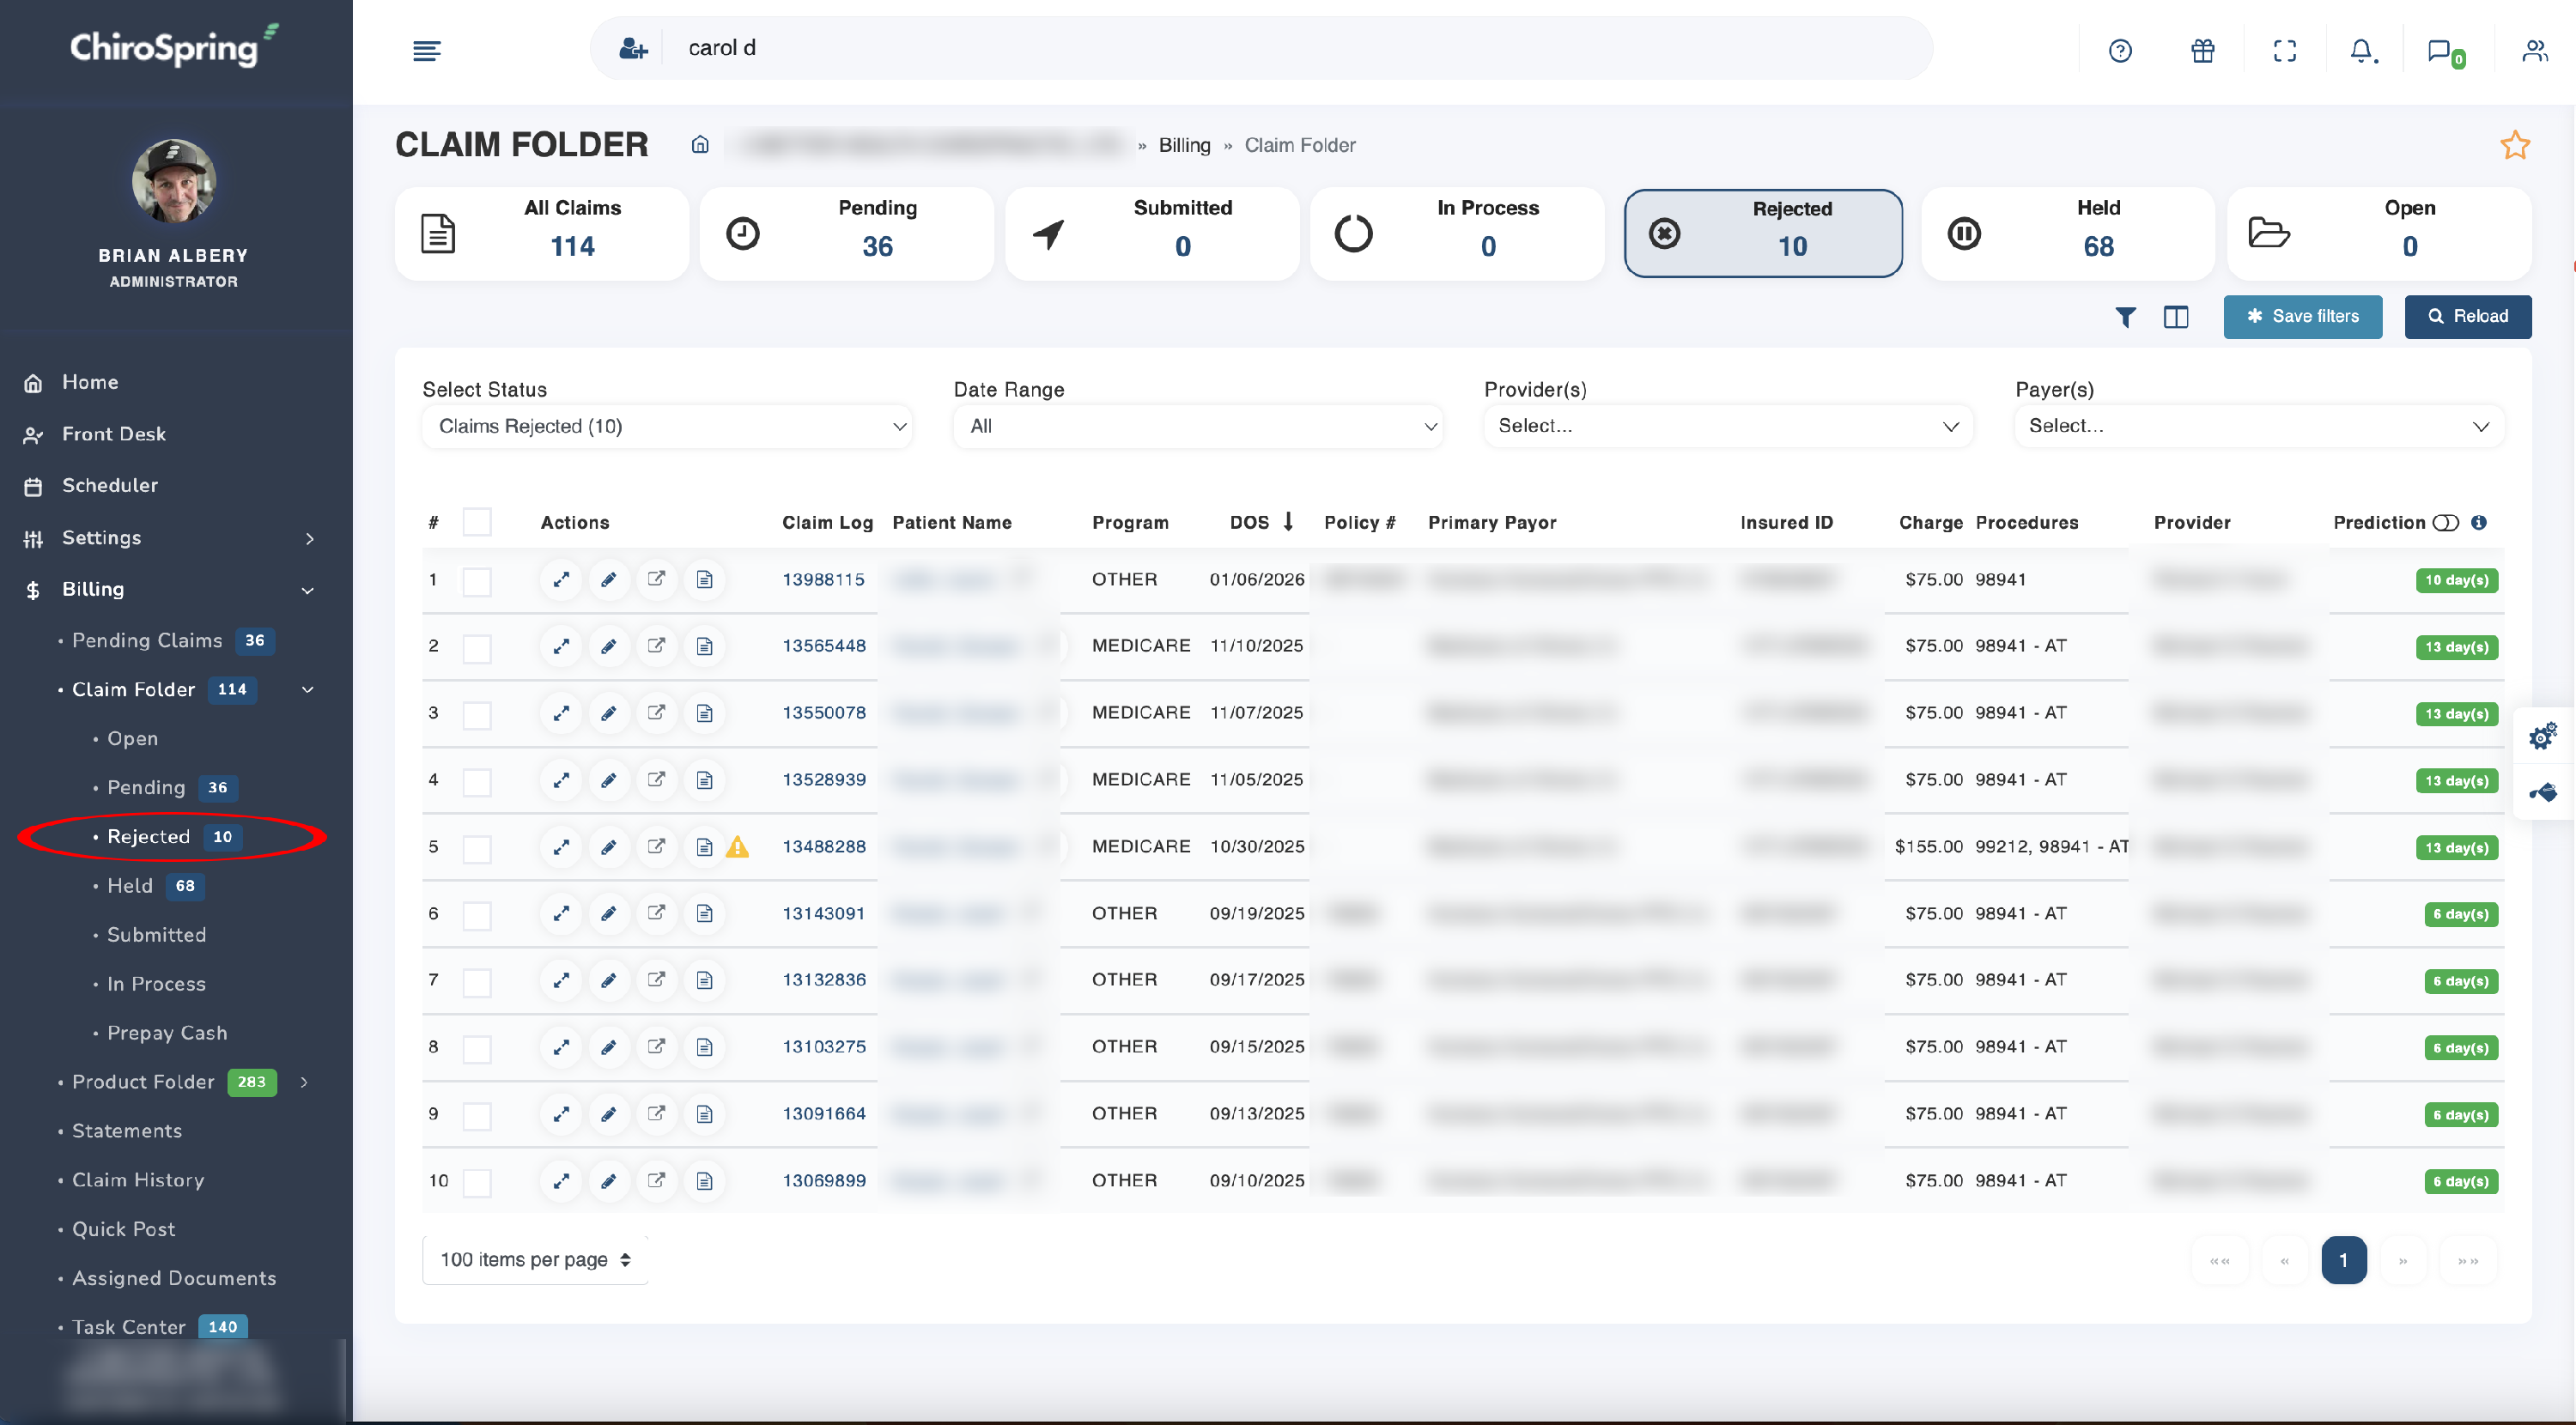The height and width of the screenshot is (1425, 2576).
Task: Change the 100 items per page selector
Action: [535, 1260]
